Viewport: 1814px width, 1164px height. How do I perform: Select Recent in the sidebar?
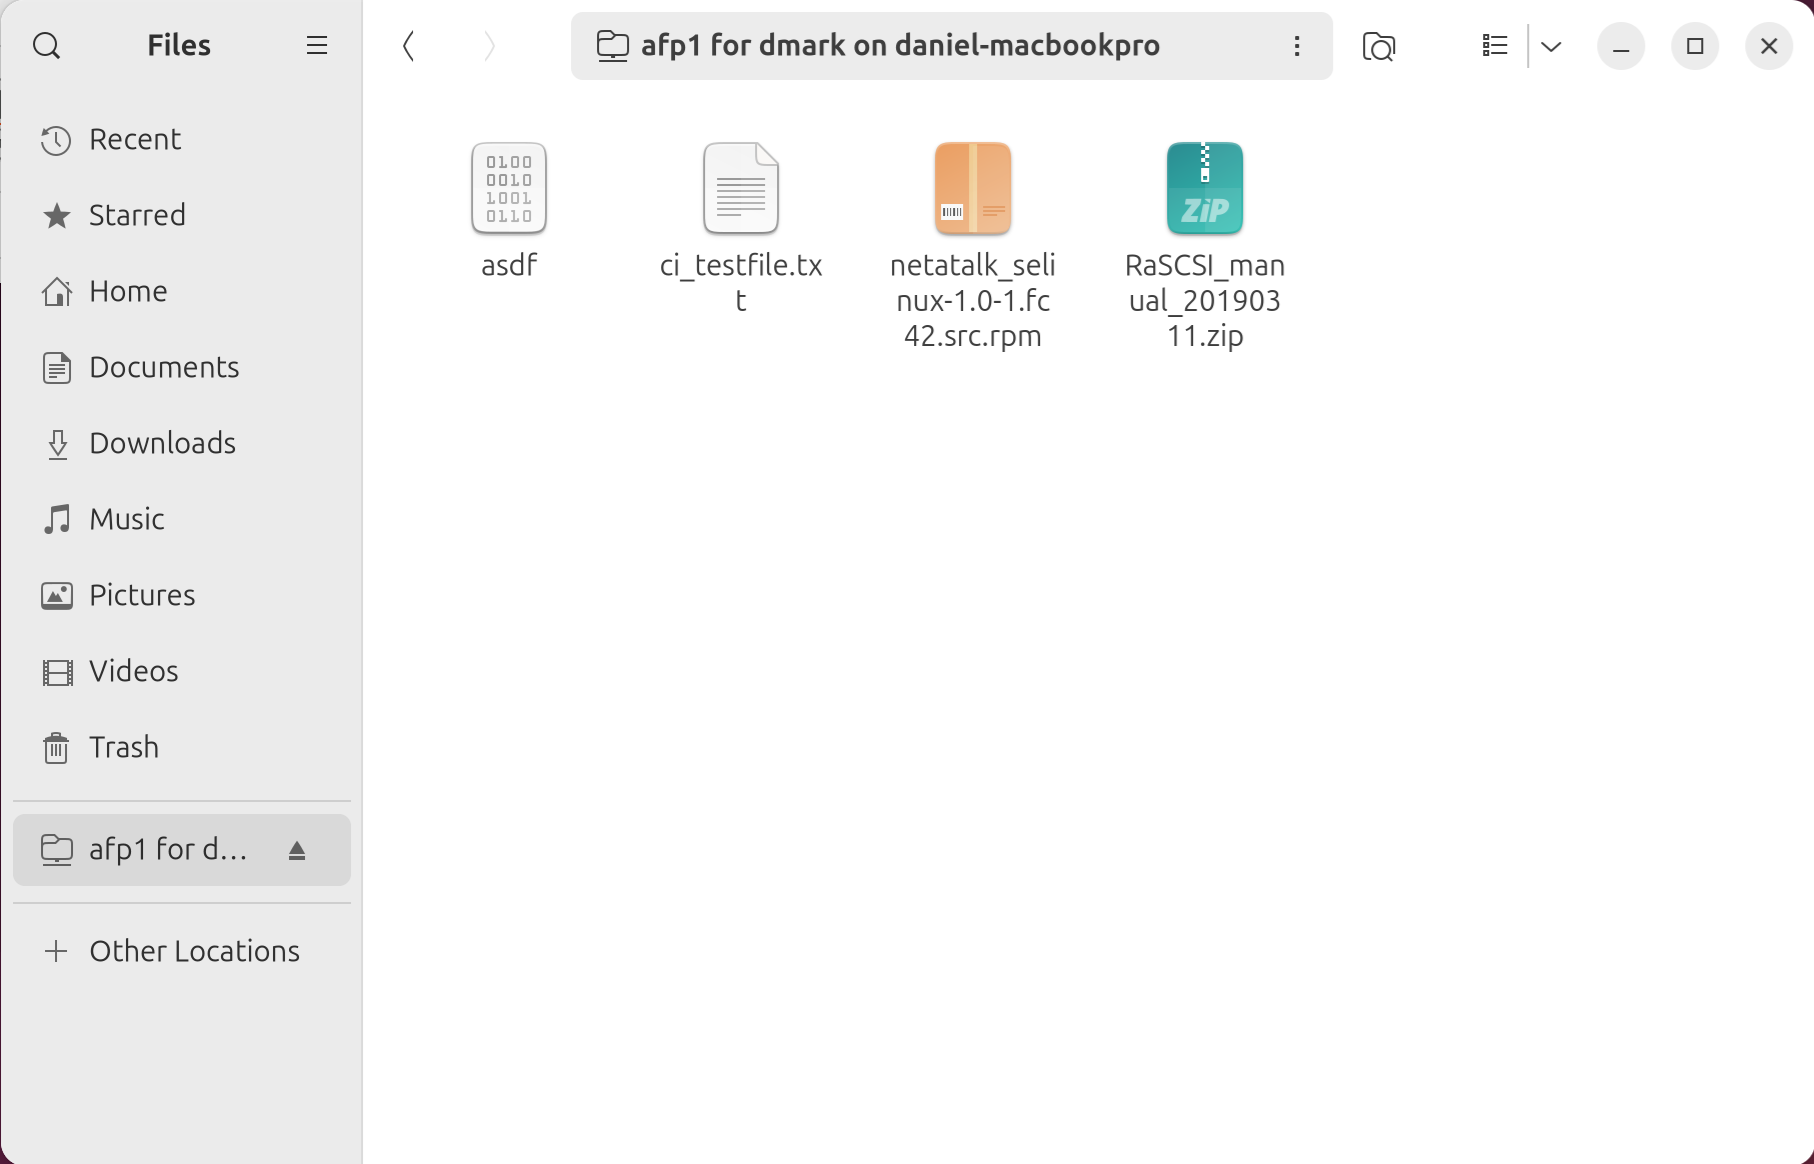pyautogui.click(x=135, y=139)
